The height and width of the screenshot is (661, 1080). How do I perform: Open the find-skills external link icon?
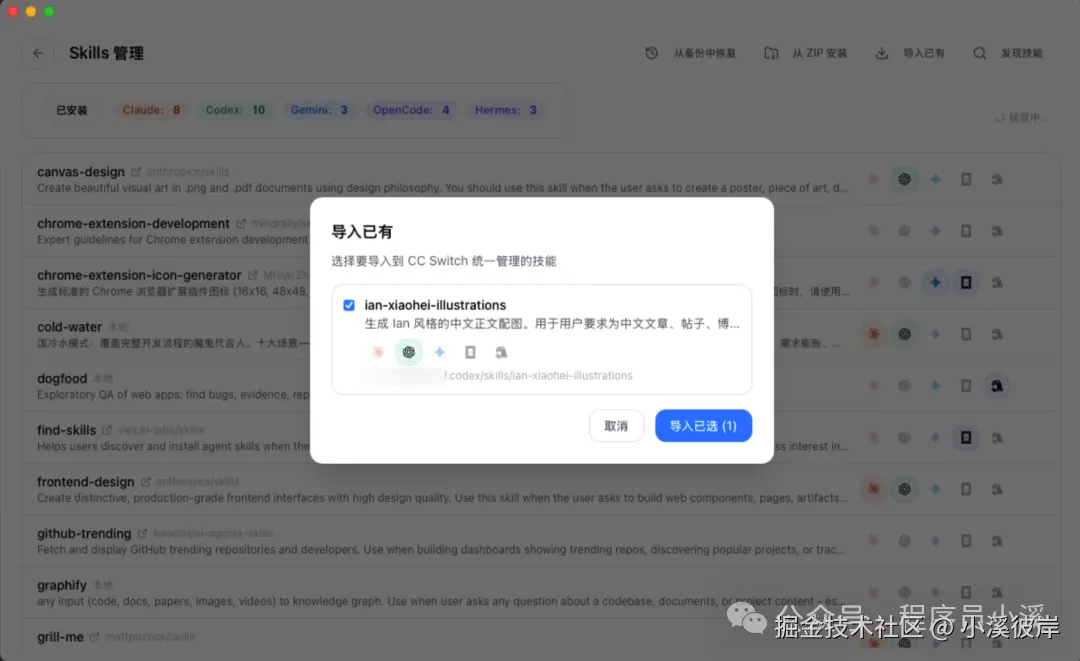pos(107,430)
